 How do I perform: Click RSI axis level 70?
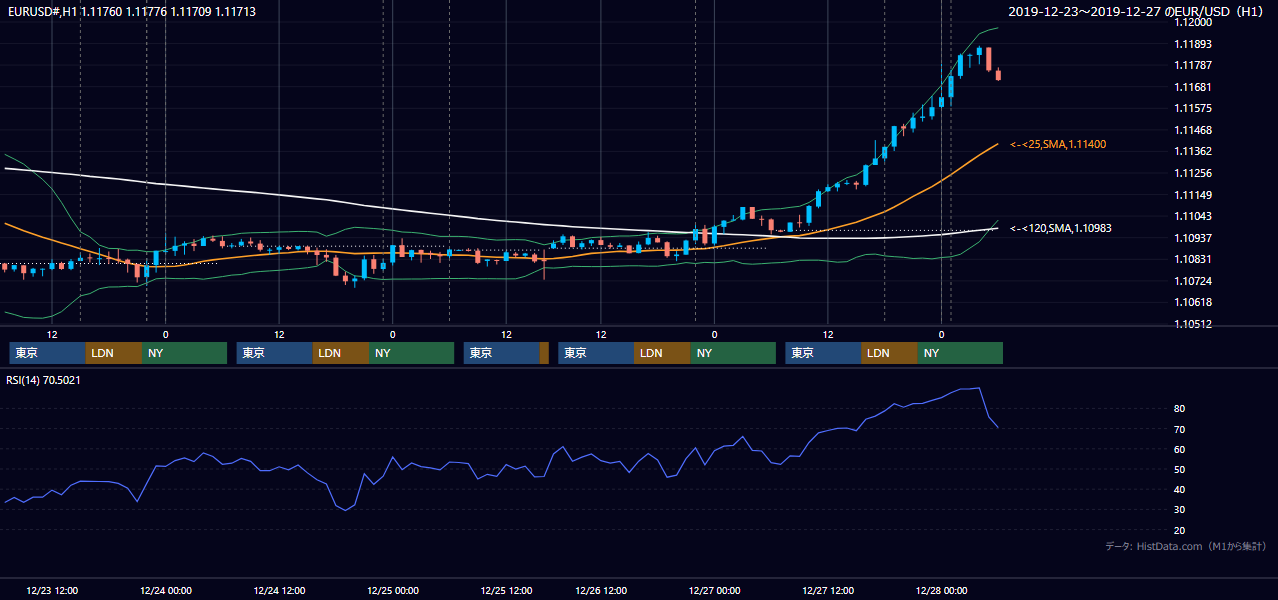click(x=1180, y=430)
